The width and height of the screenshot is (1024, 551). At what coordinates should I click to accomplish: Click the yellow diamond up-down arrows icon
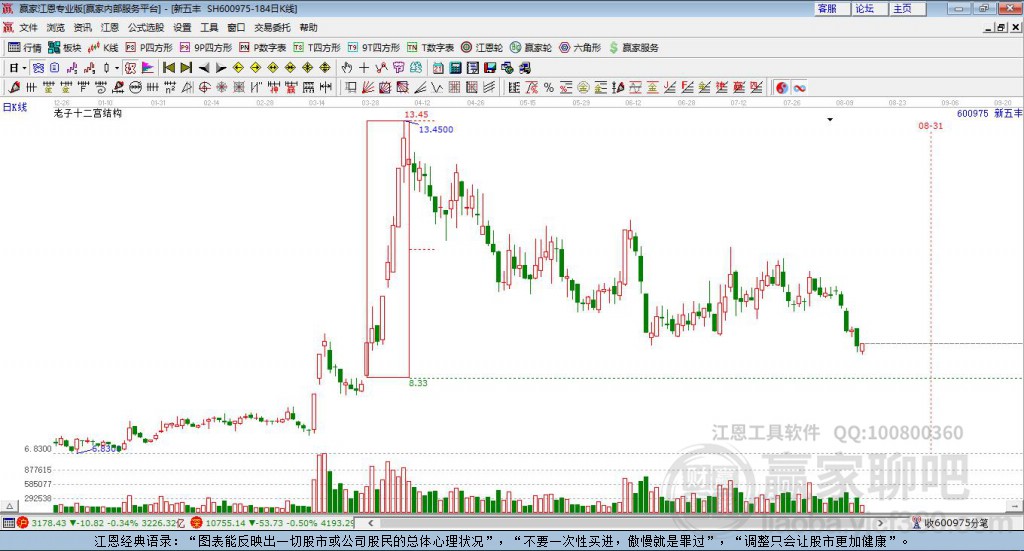(325, 68)
